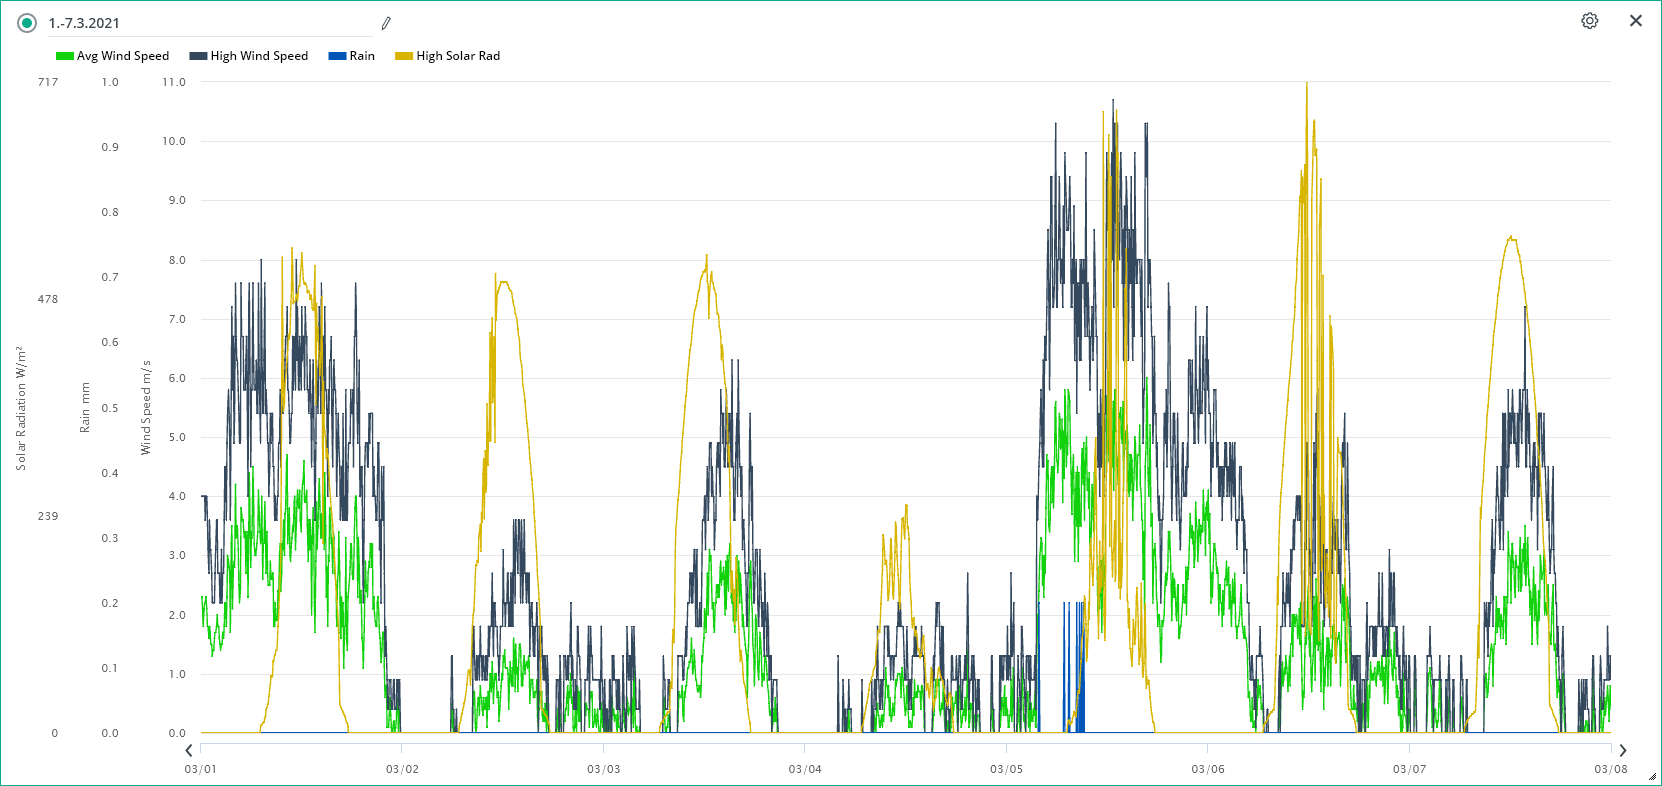Click the 03/01 date label on x-axis
Viewport: 1662px width, 786px height.
pyautogui.click(x=200, y=769)
